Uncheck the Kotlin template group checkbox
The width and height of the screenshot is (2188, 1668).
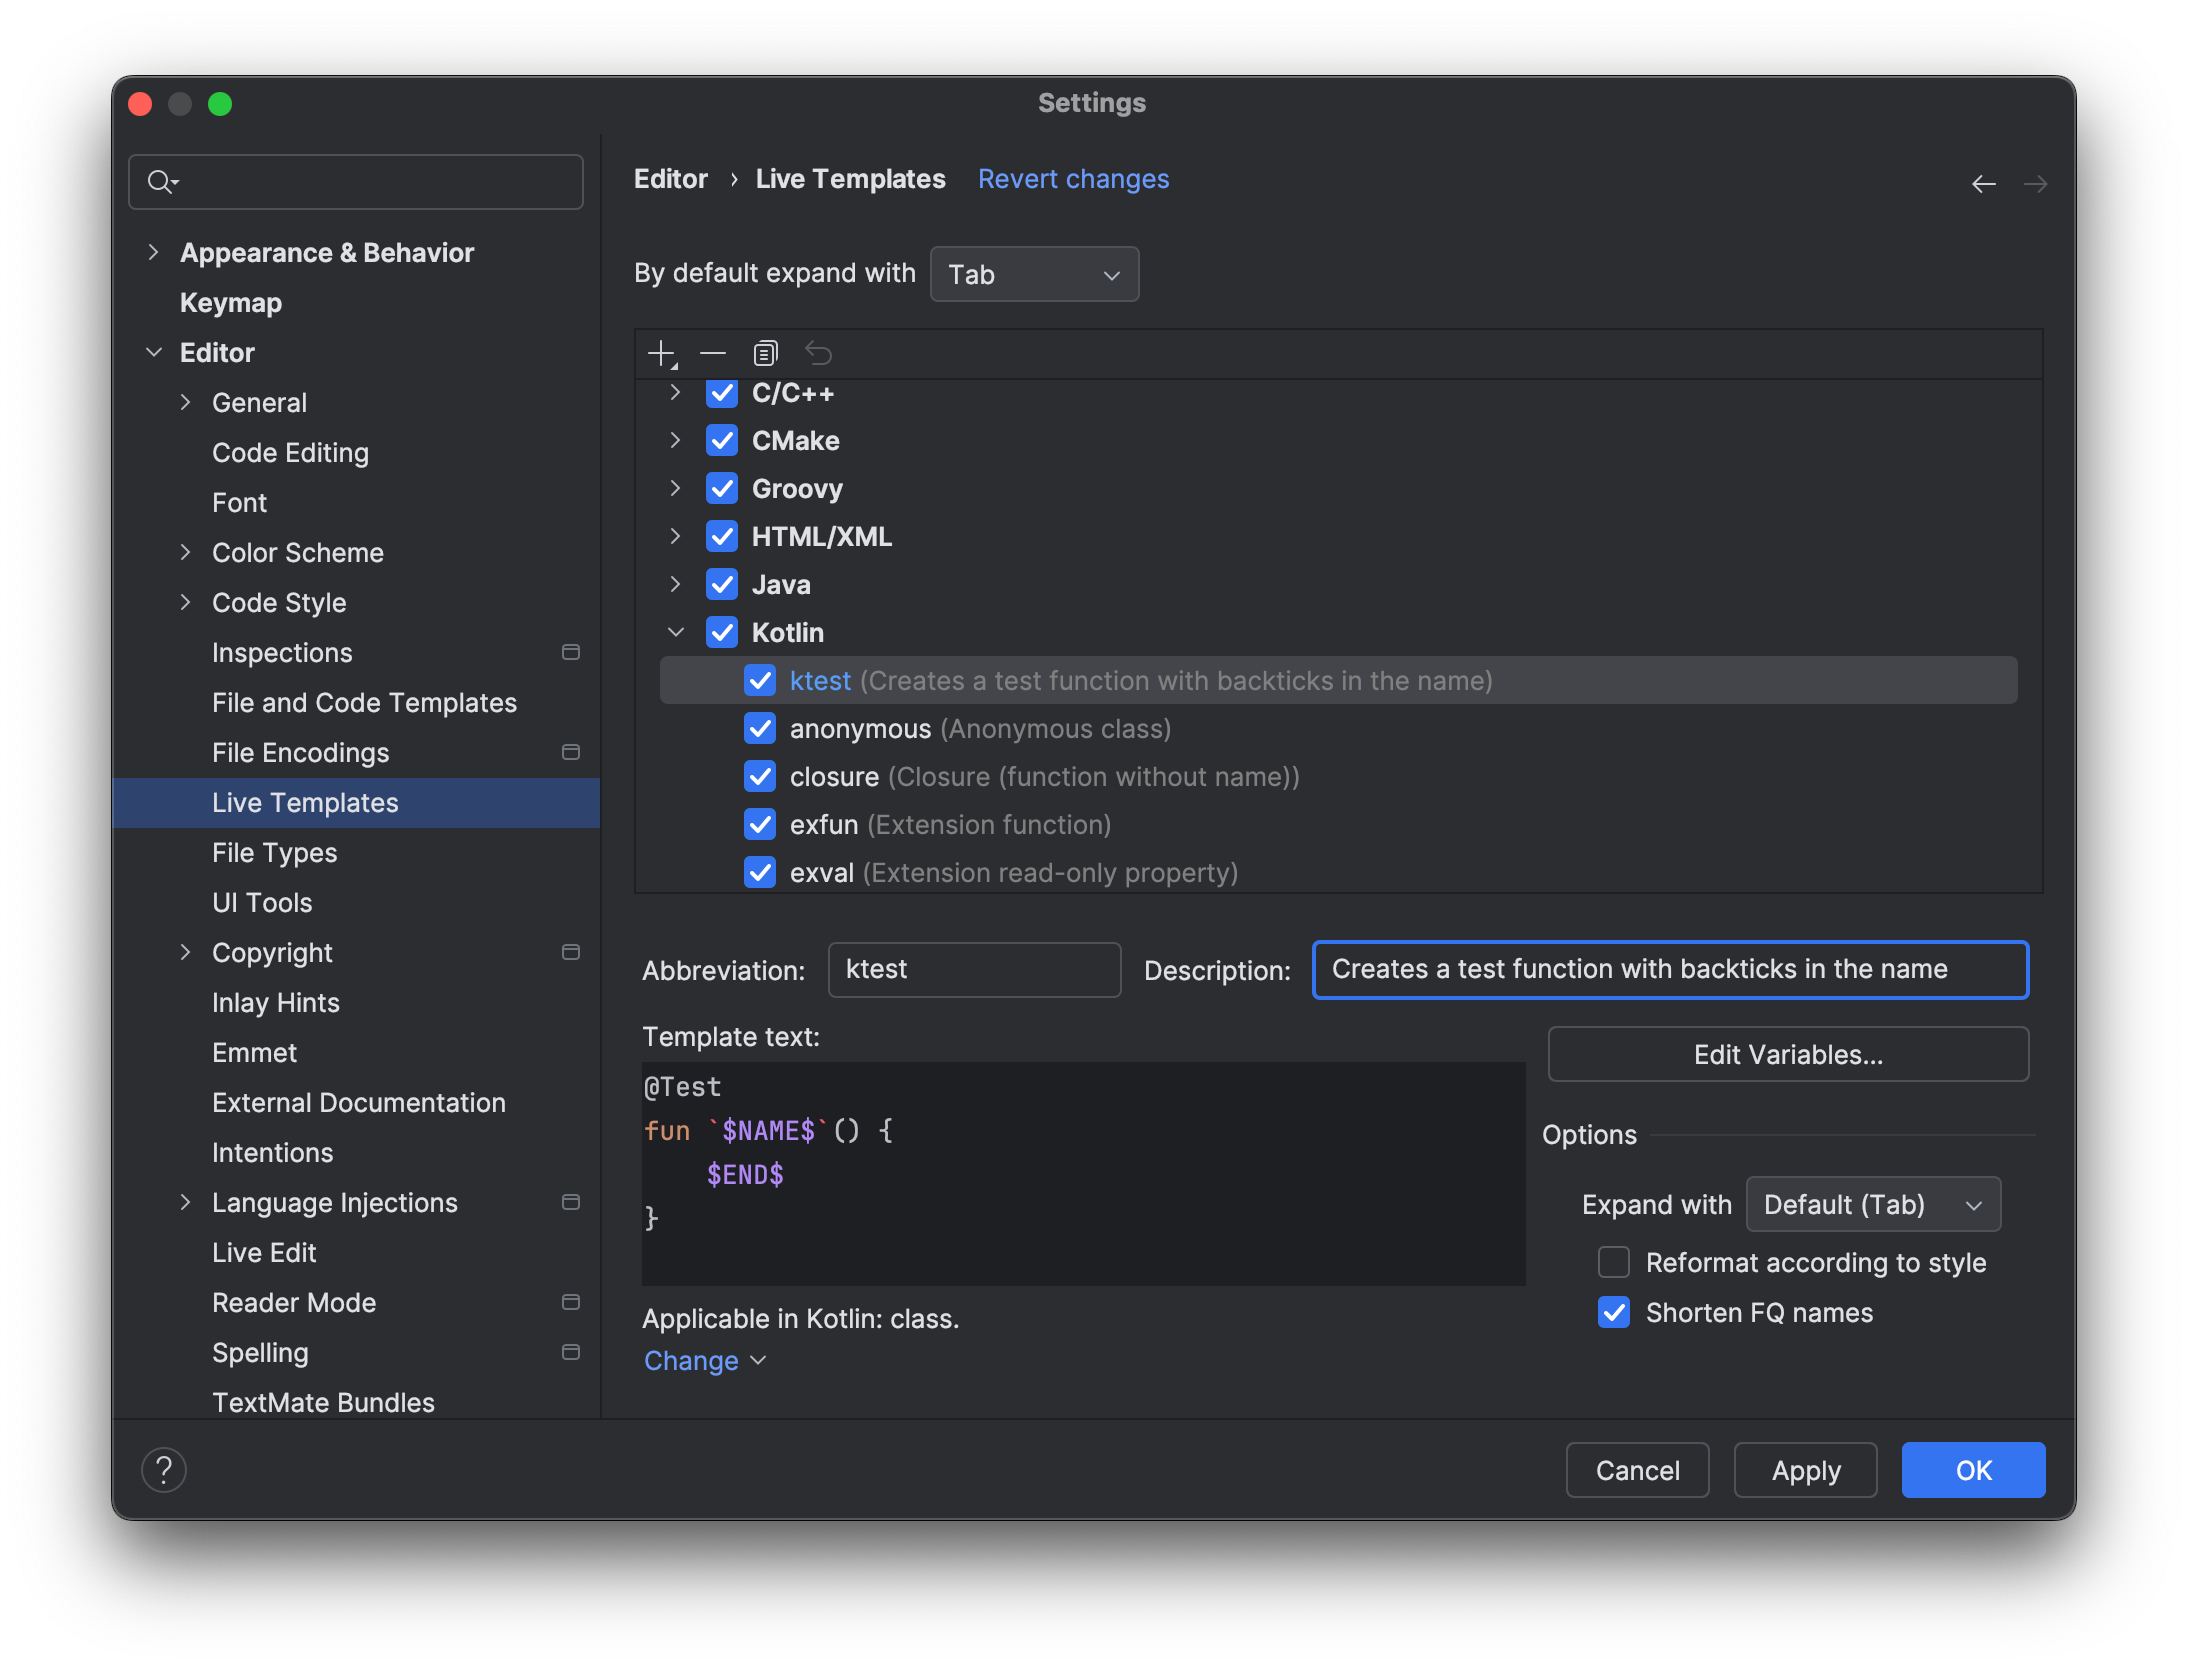pyautogui.click(x=722, y=632)
